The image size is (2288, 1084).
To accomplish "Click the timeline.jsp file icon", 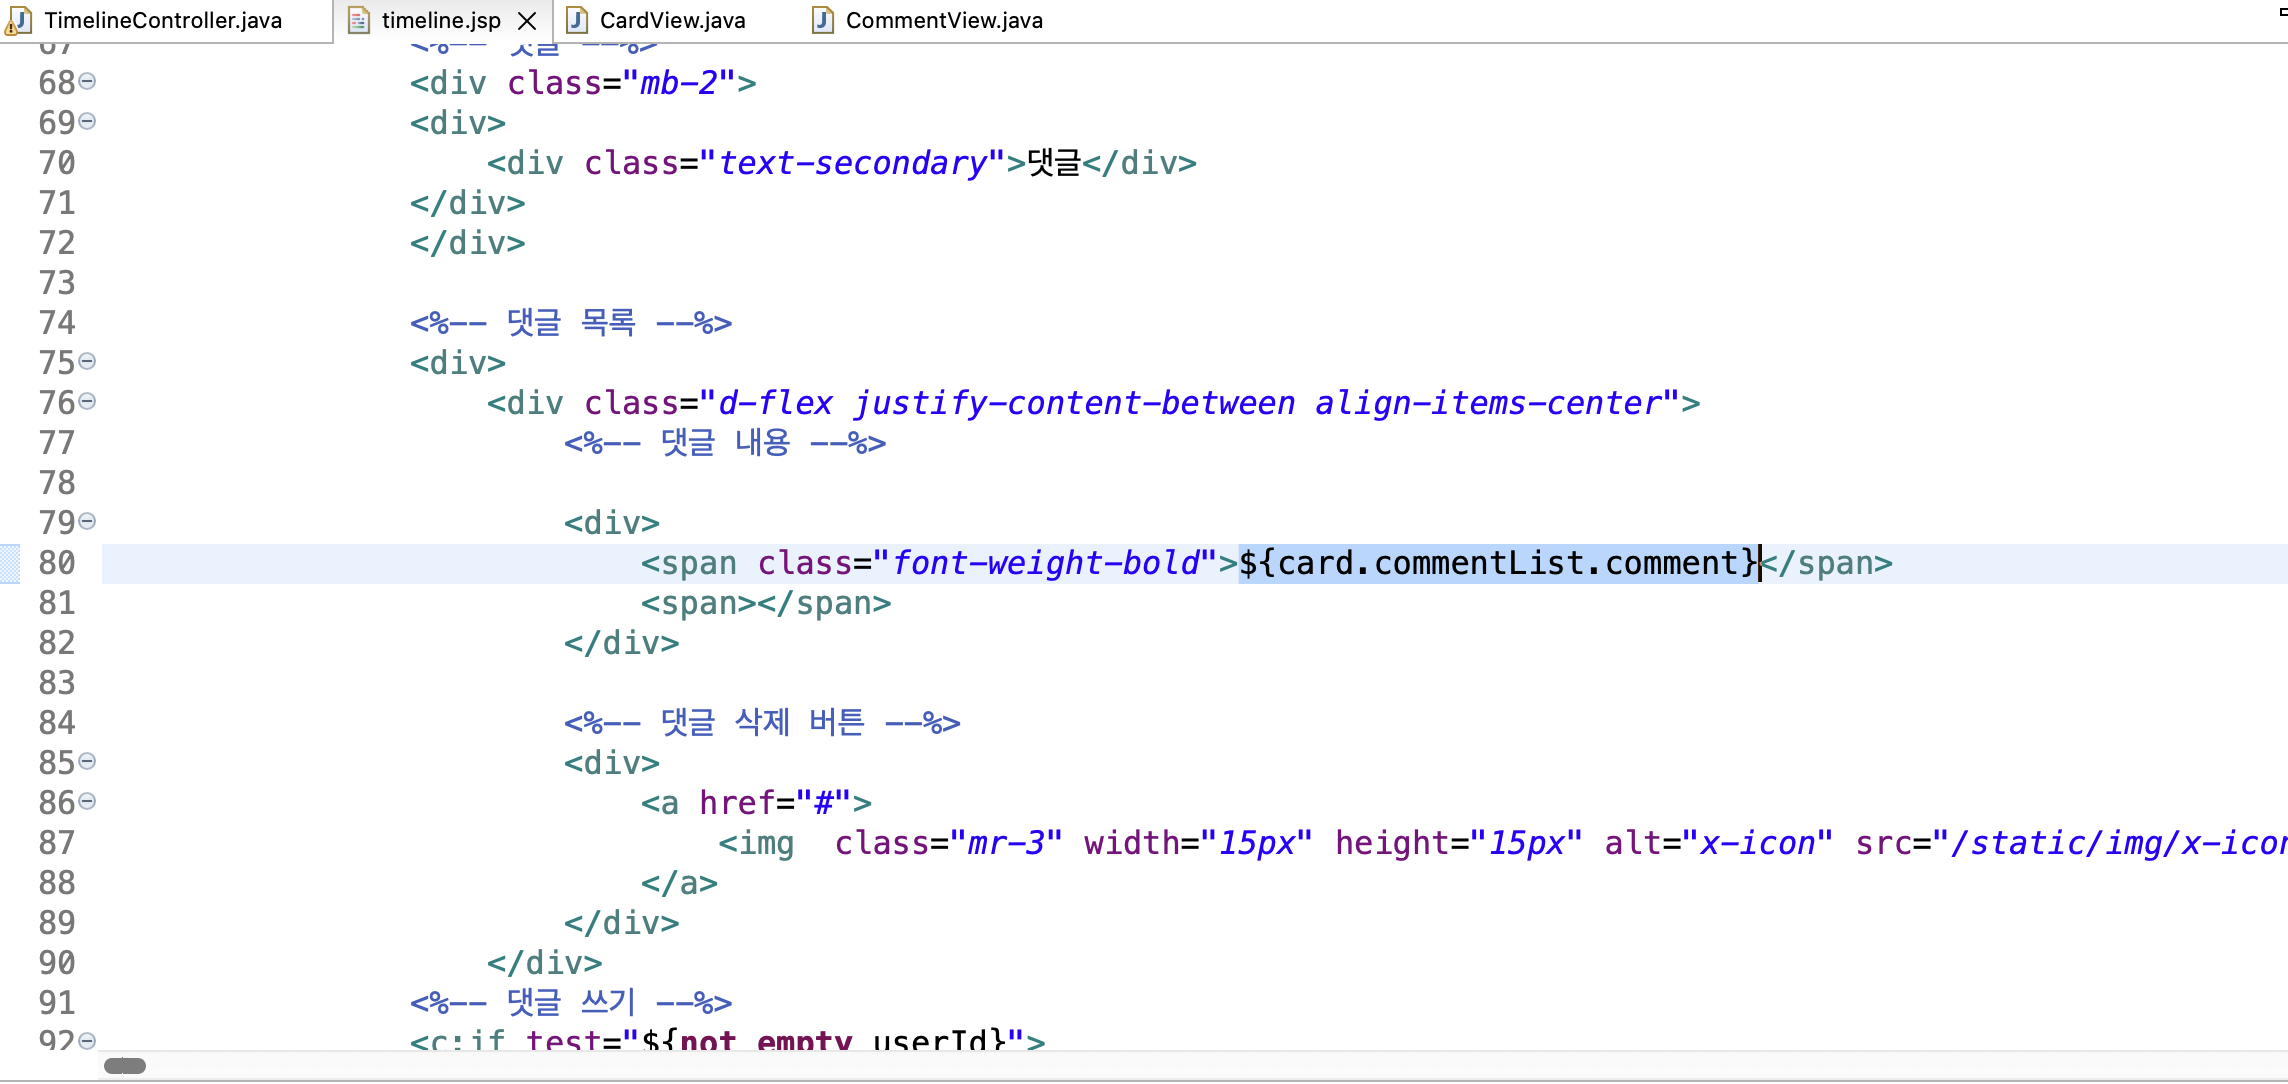I will click(x=358, y=20).
